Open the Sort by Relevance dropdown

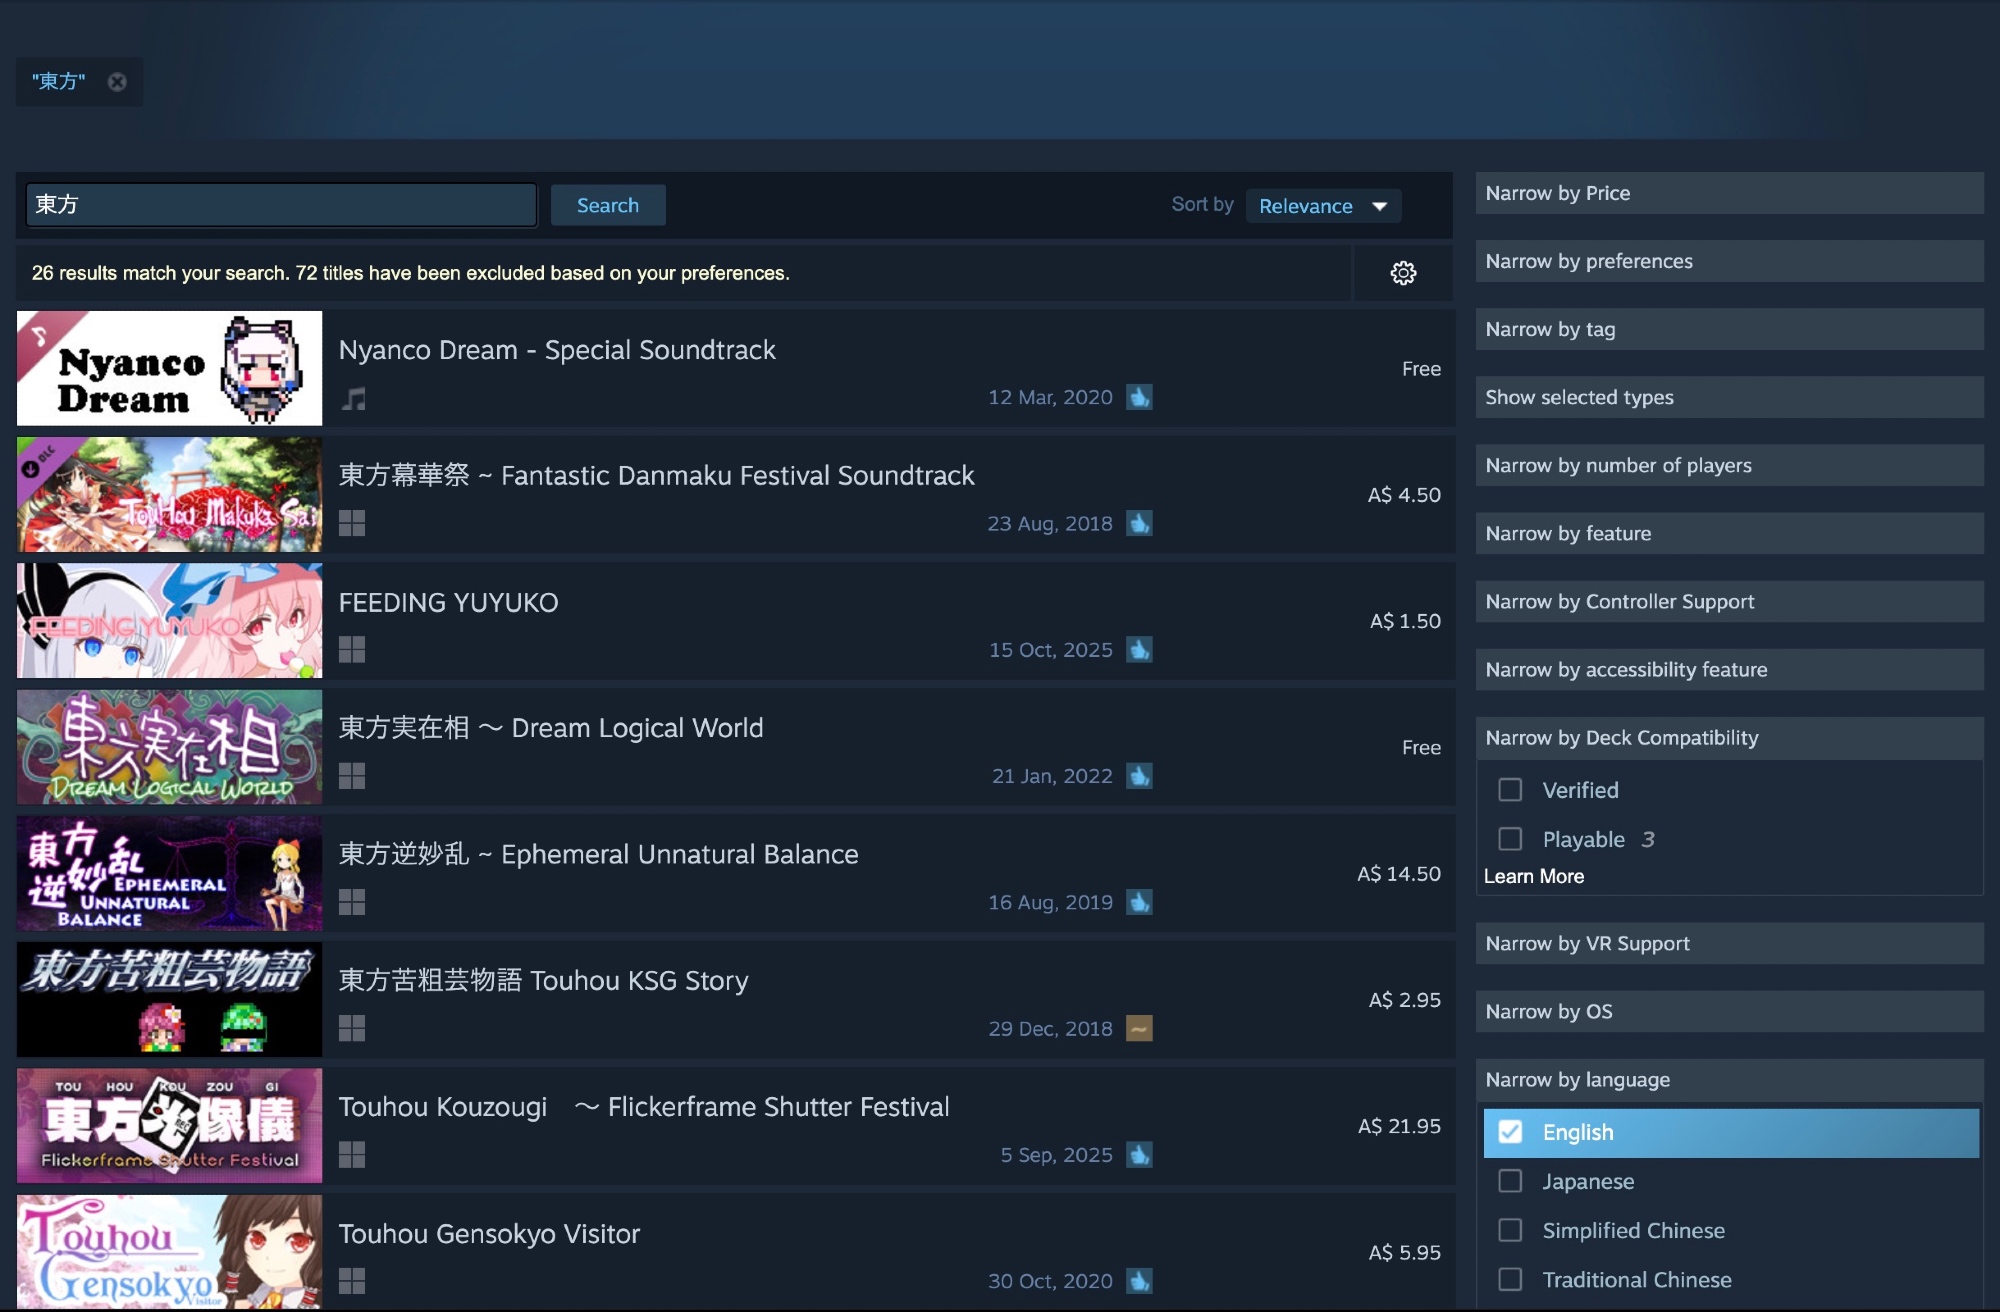(1322, 206)
